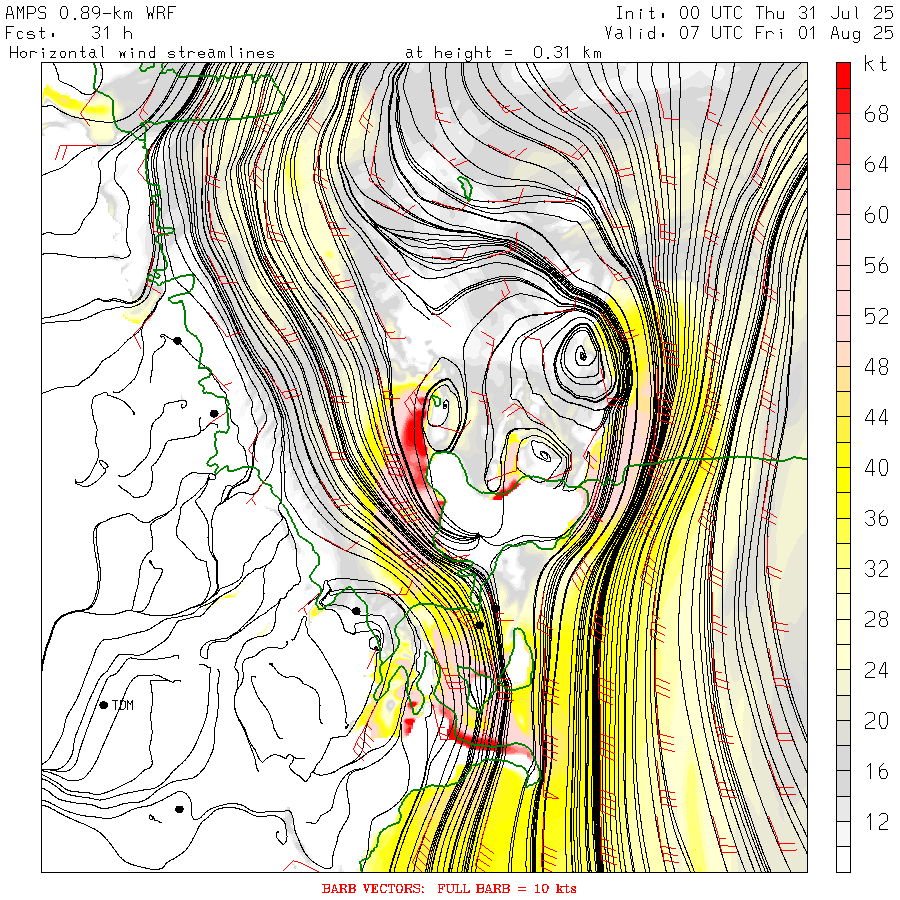Pick the bright yellow colorbar swatch between 40 and 44

coord(843,455)
